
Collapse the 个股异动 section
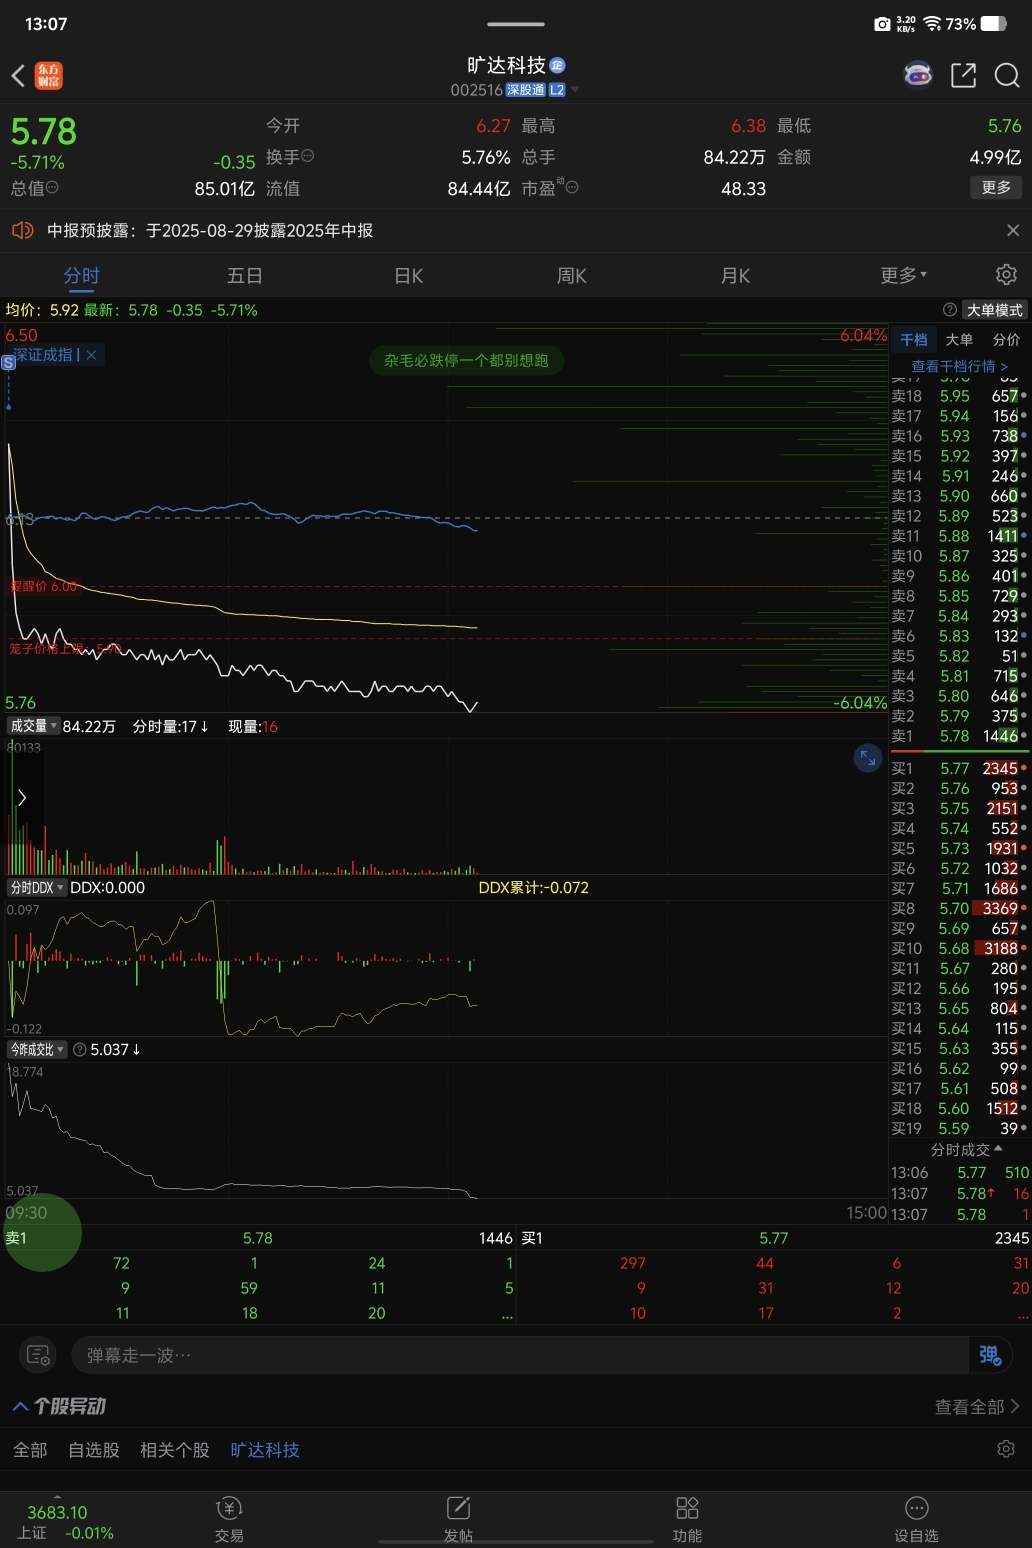pos(20,1406)
